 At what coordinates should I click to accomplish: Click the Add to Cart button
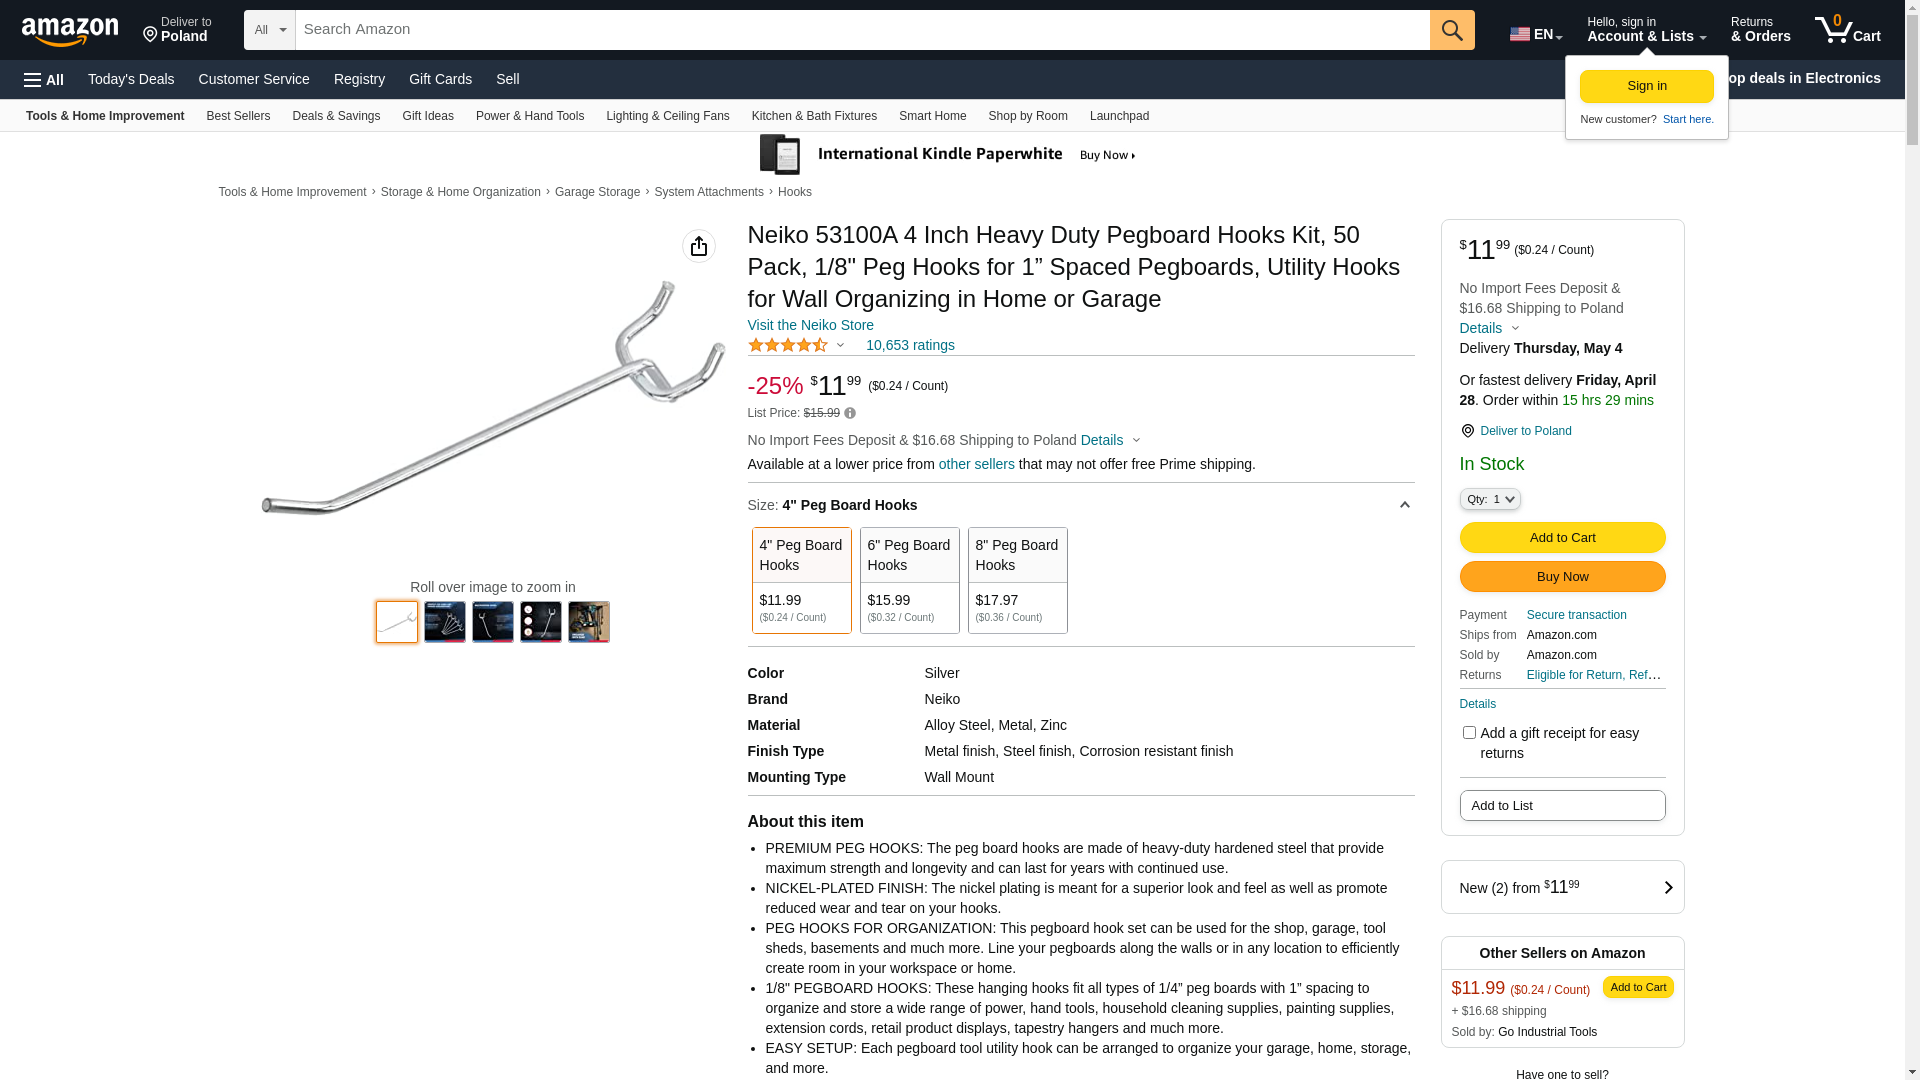pyautogui.click(x=1562, y=538)
